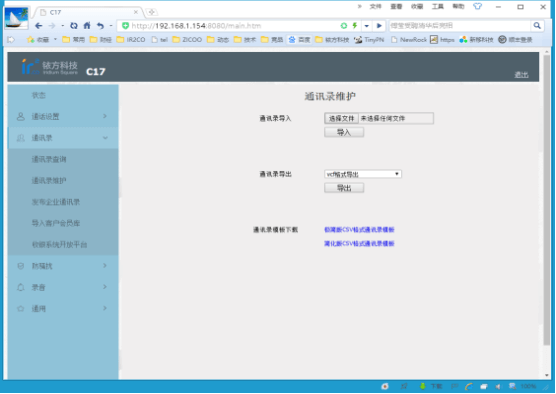The height and width of the screenshot is (394, 556).
Task: Open the 收藏 menu
Action: pyautogui.click(x=417, y=6)
